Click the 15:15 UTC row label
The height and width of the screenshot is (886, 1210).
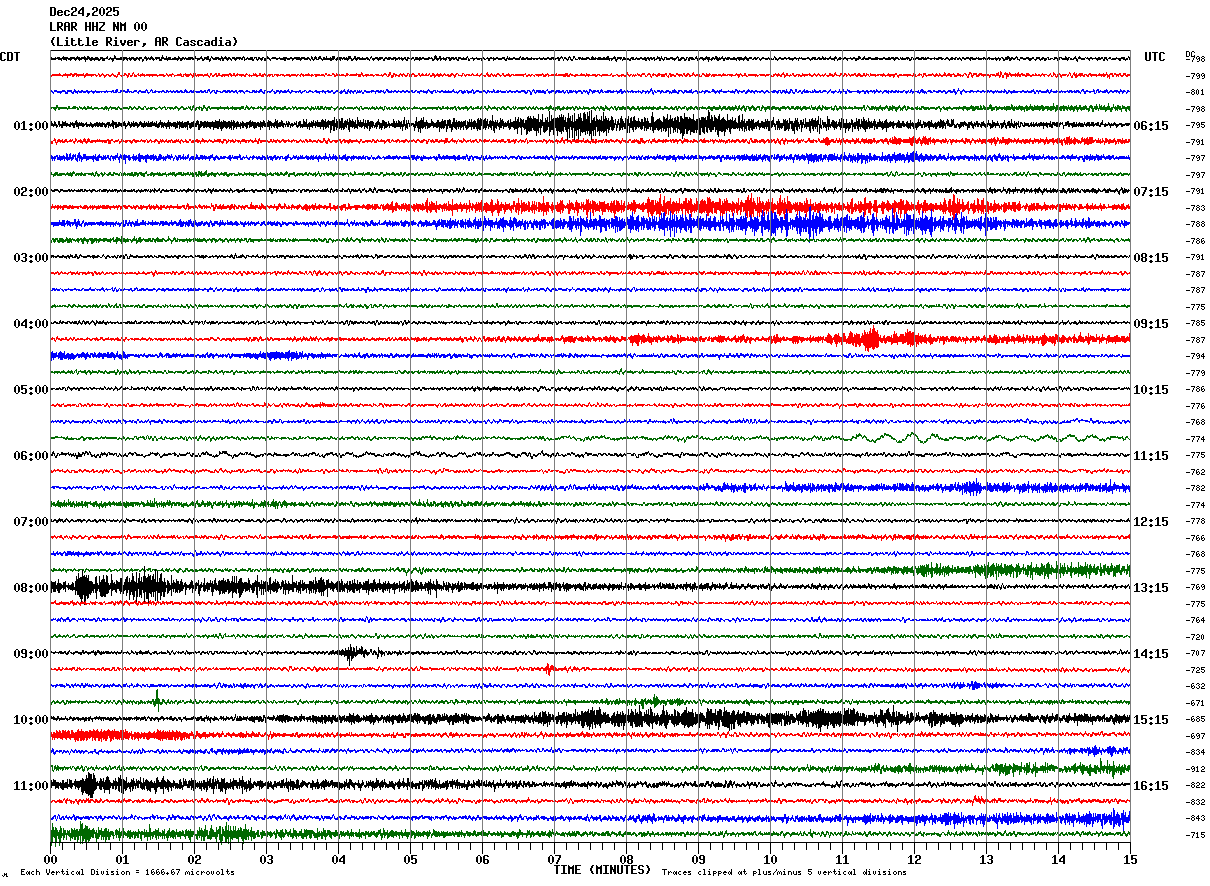coord(1152,720)
